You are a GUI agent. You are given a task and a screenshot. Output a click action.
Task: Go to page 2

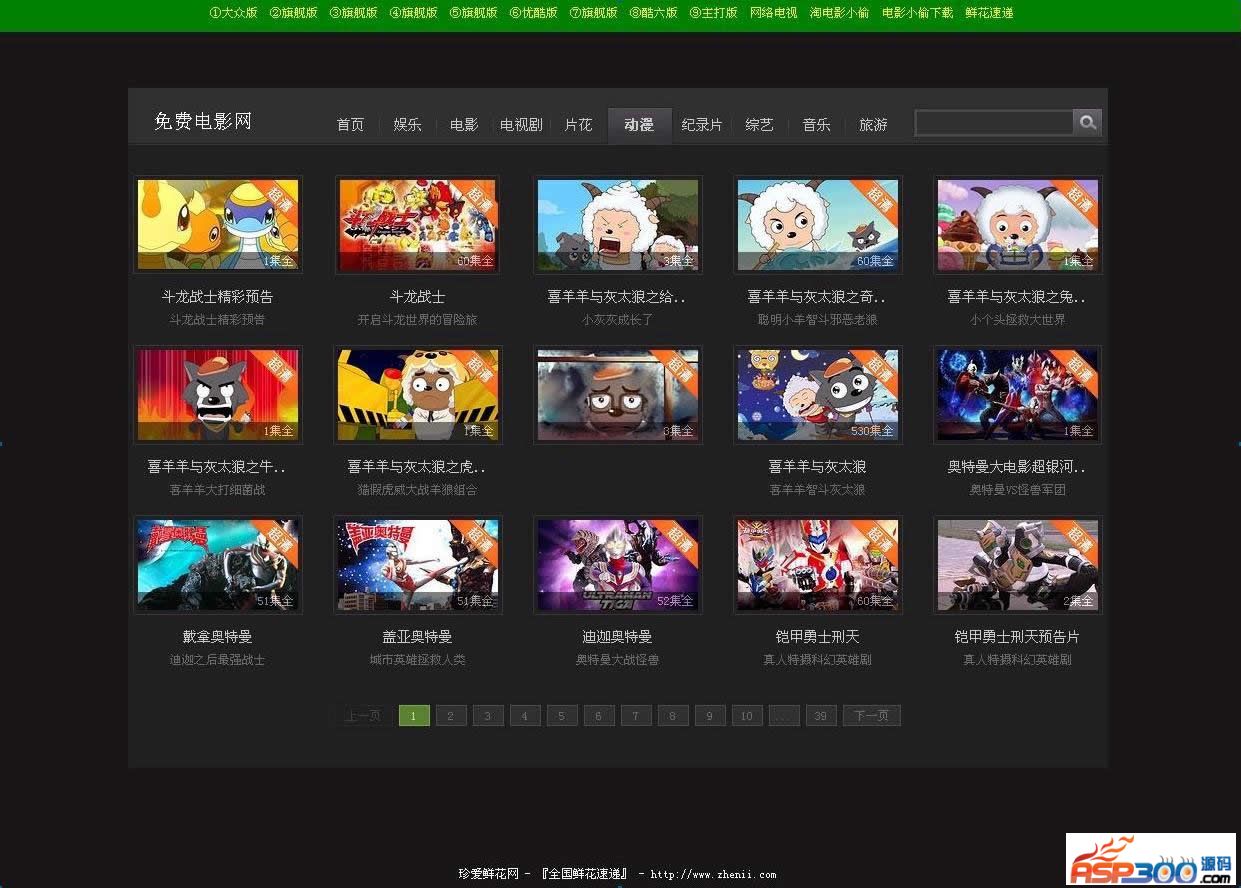(x=451, y=716)
